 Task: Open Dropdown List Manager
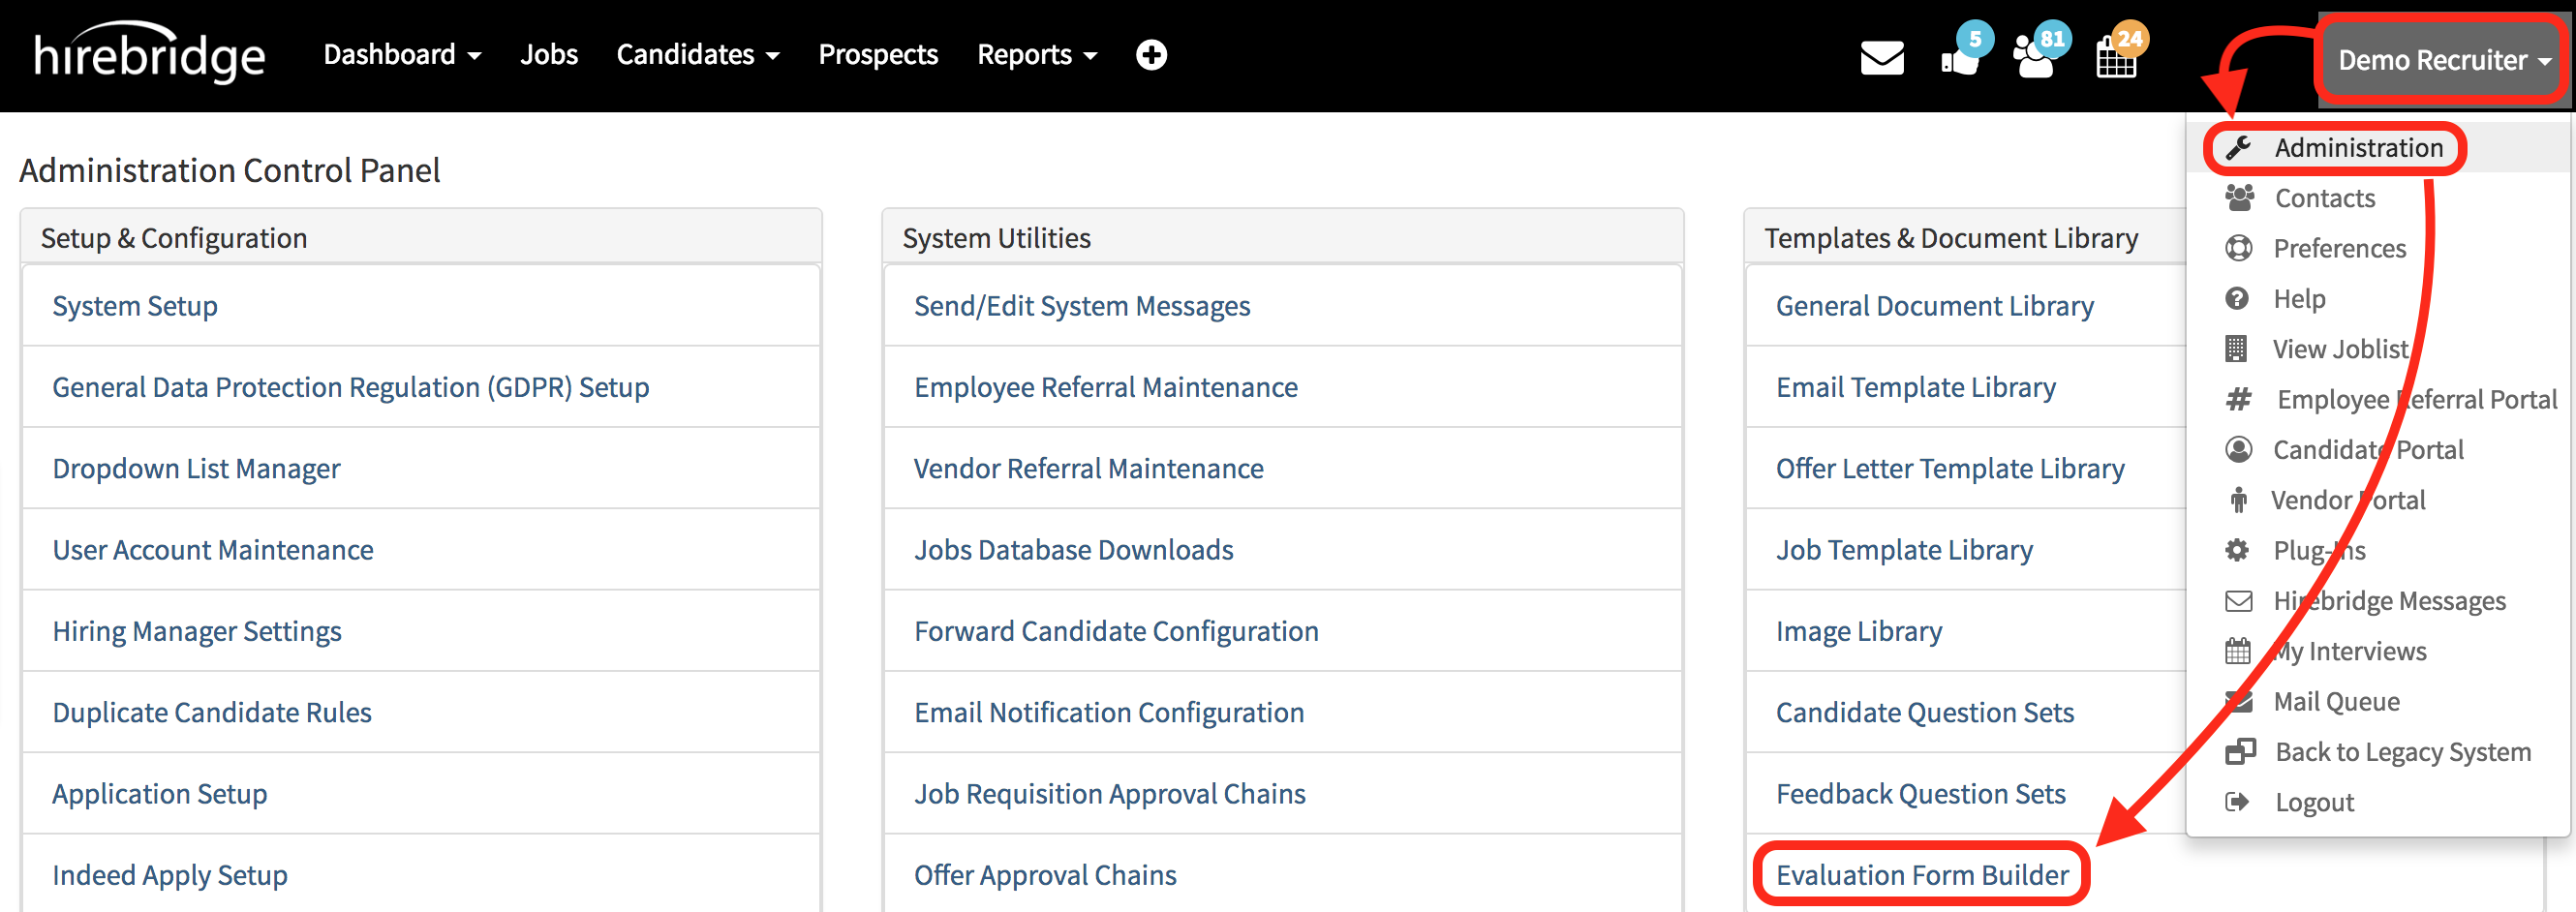[196, 467]
